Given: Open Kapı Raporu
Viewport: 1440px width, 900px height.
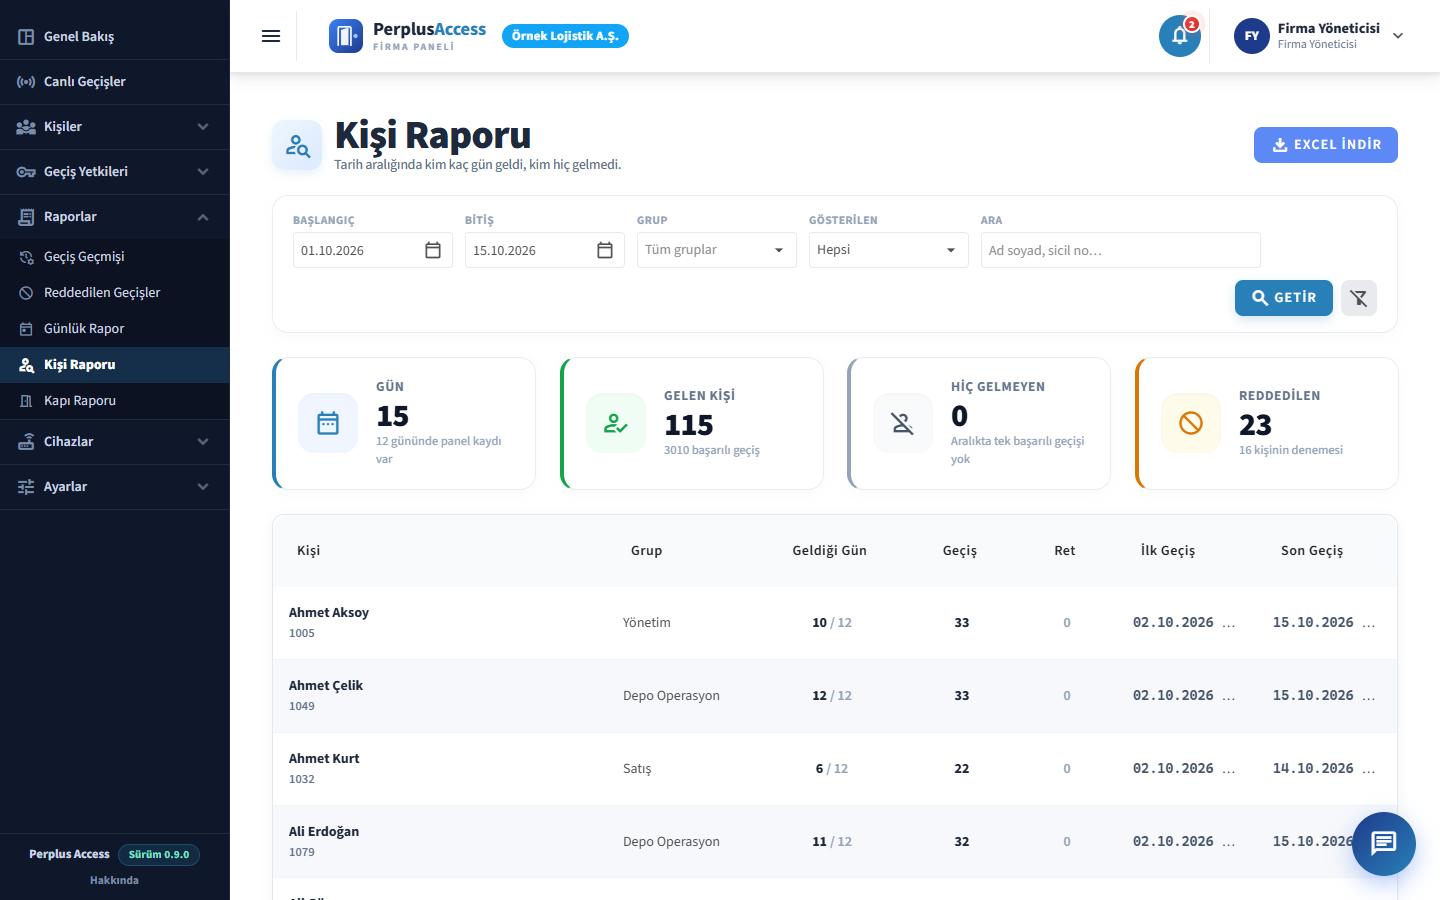Looking at the screenshot, I should [x=115, y=401].
